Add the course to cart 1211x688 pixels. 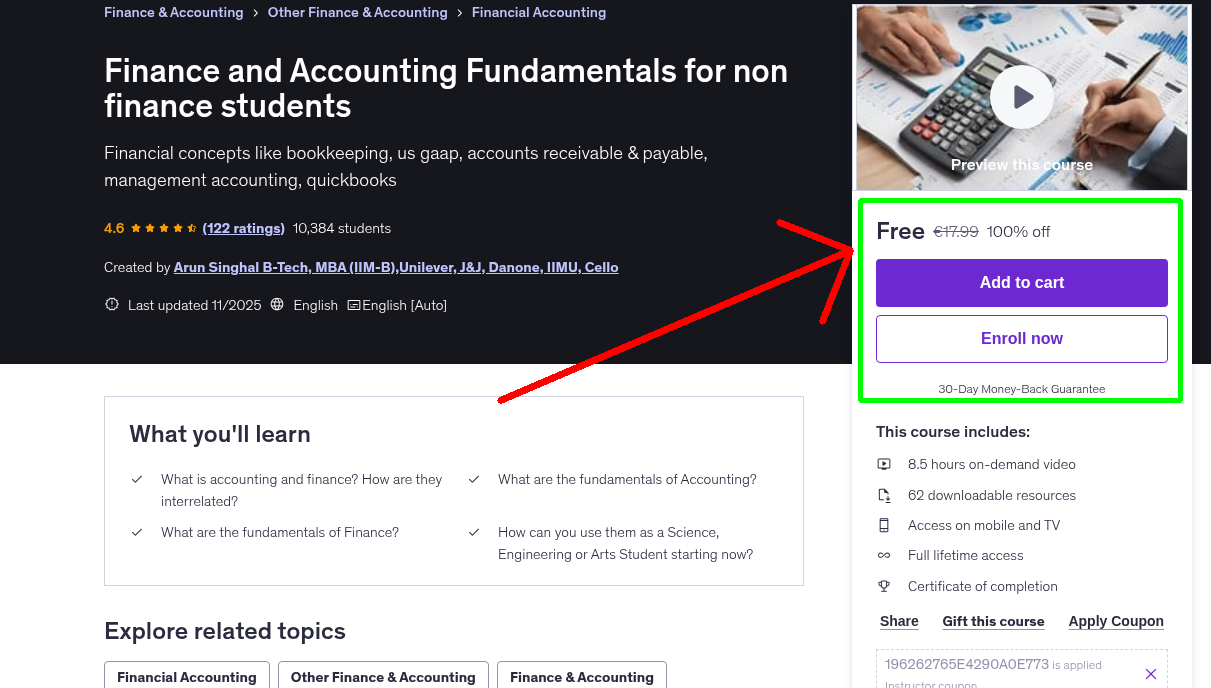[1021, 283]
